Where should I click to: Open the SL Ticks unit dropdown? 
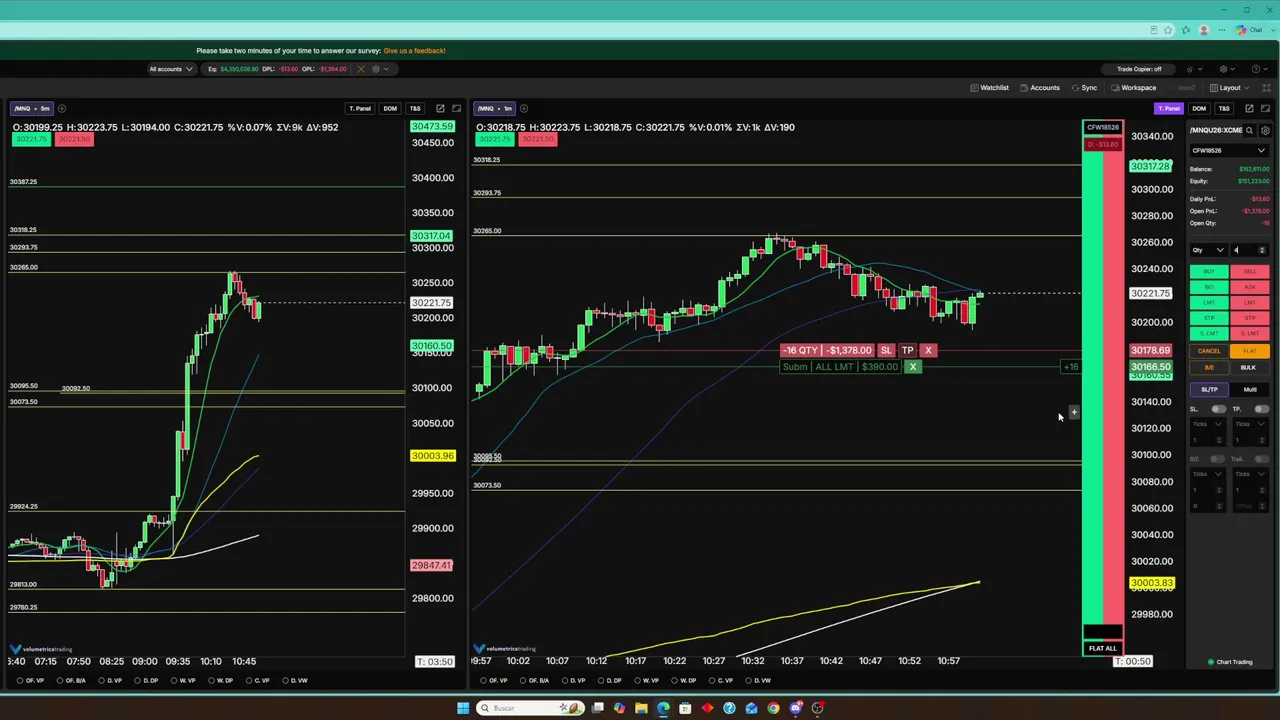coord(1207,424)
